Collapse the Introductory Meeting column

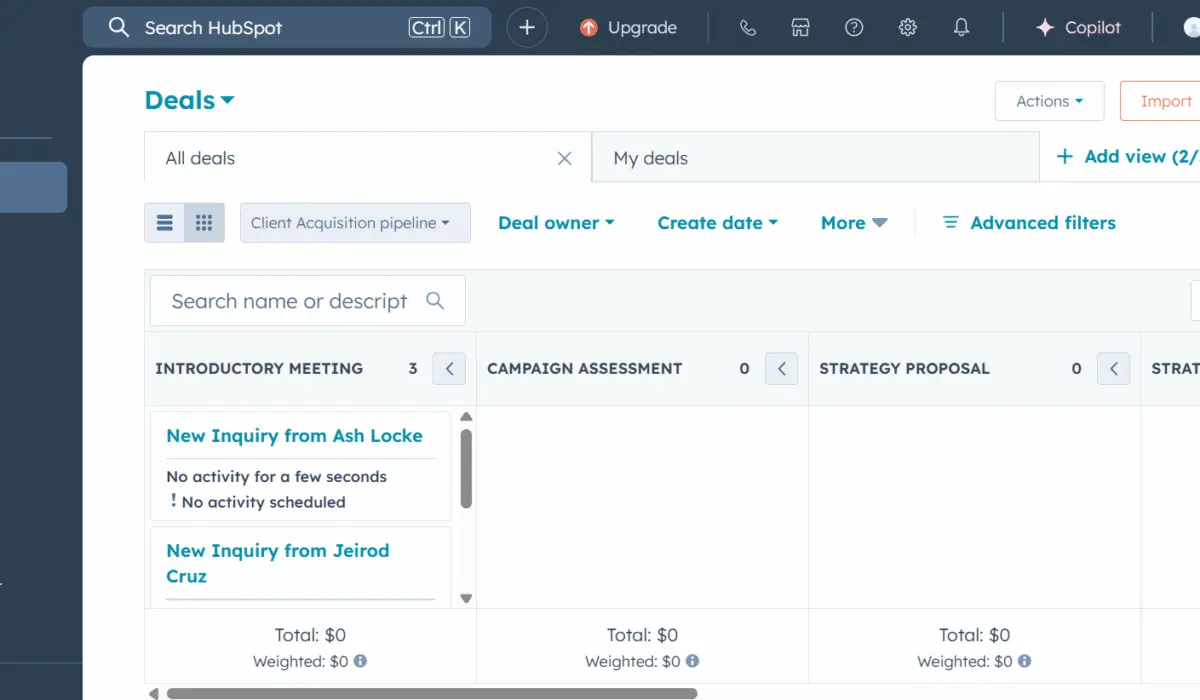tap(449, 369)
